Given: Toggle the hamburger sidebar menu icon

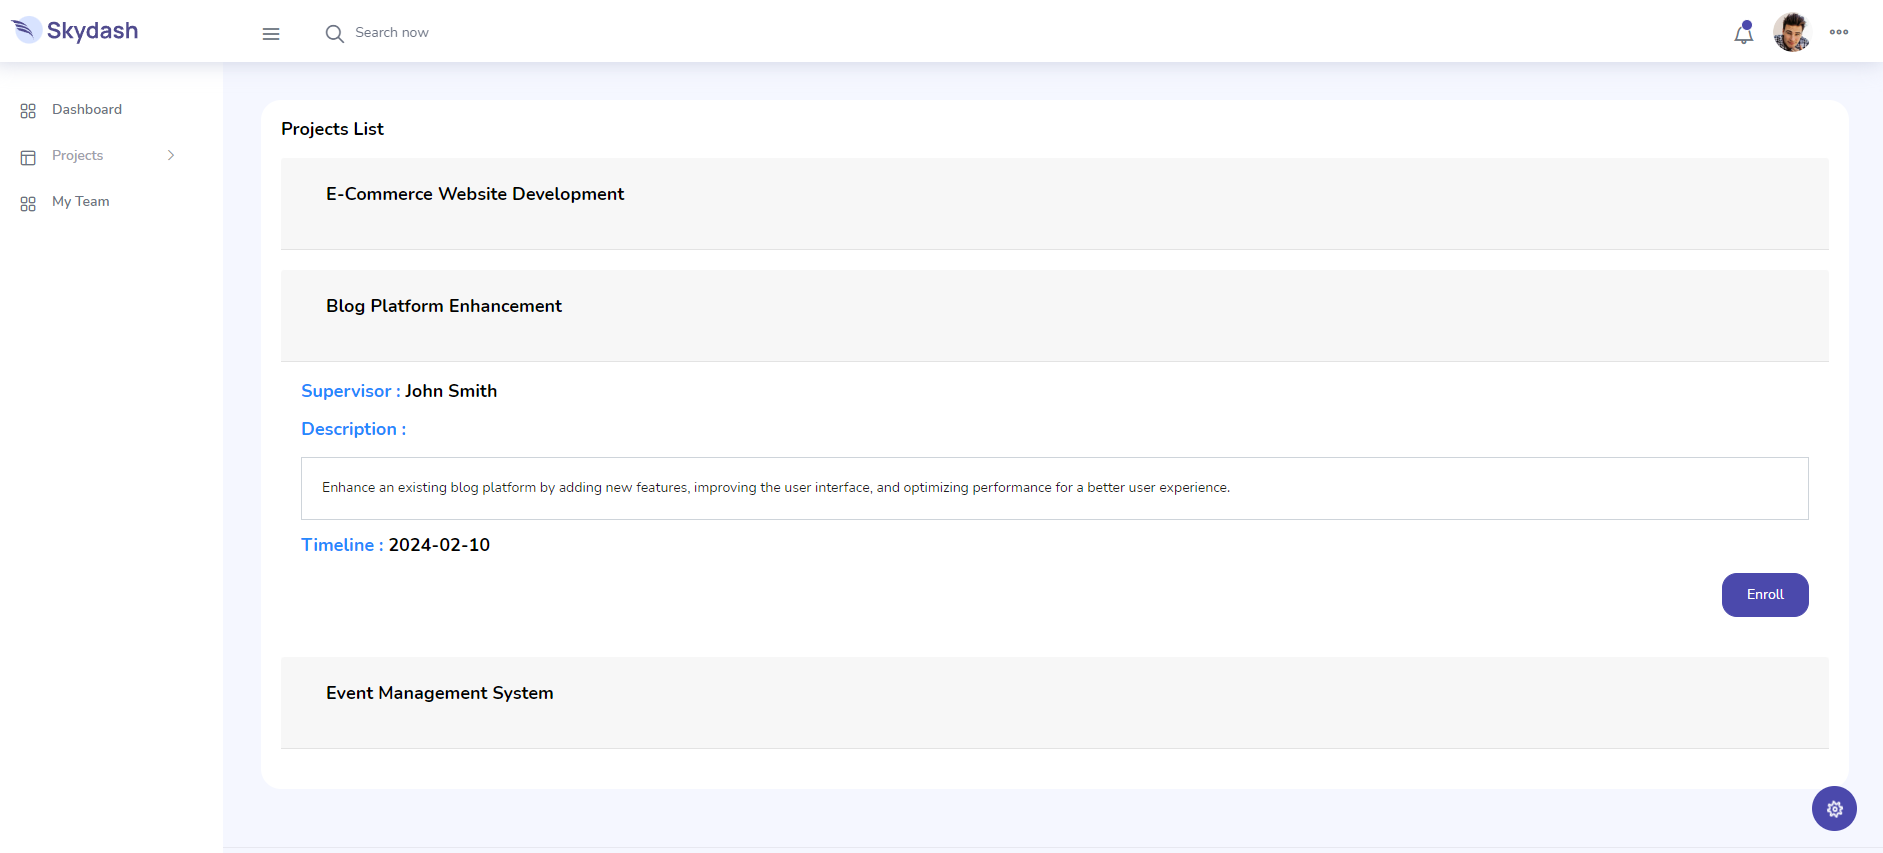Looking at the screenshot, I should click(271, 34).
